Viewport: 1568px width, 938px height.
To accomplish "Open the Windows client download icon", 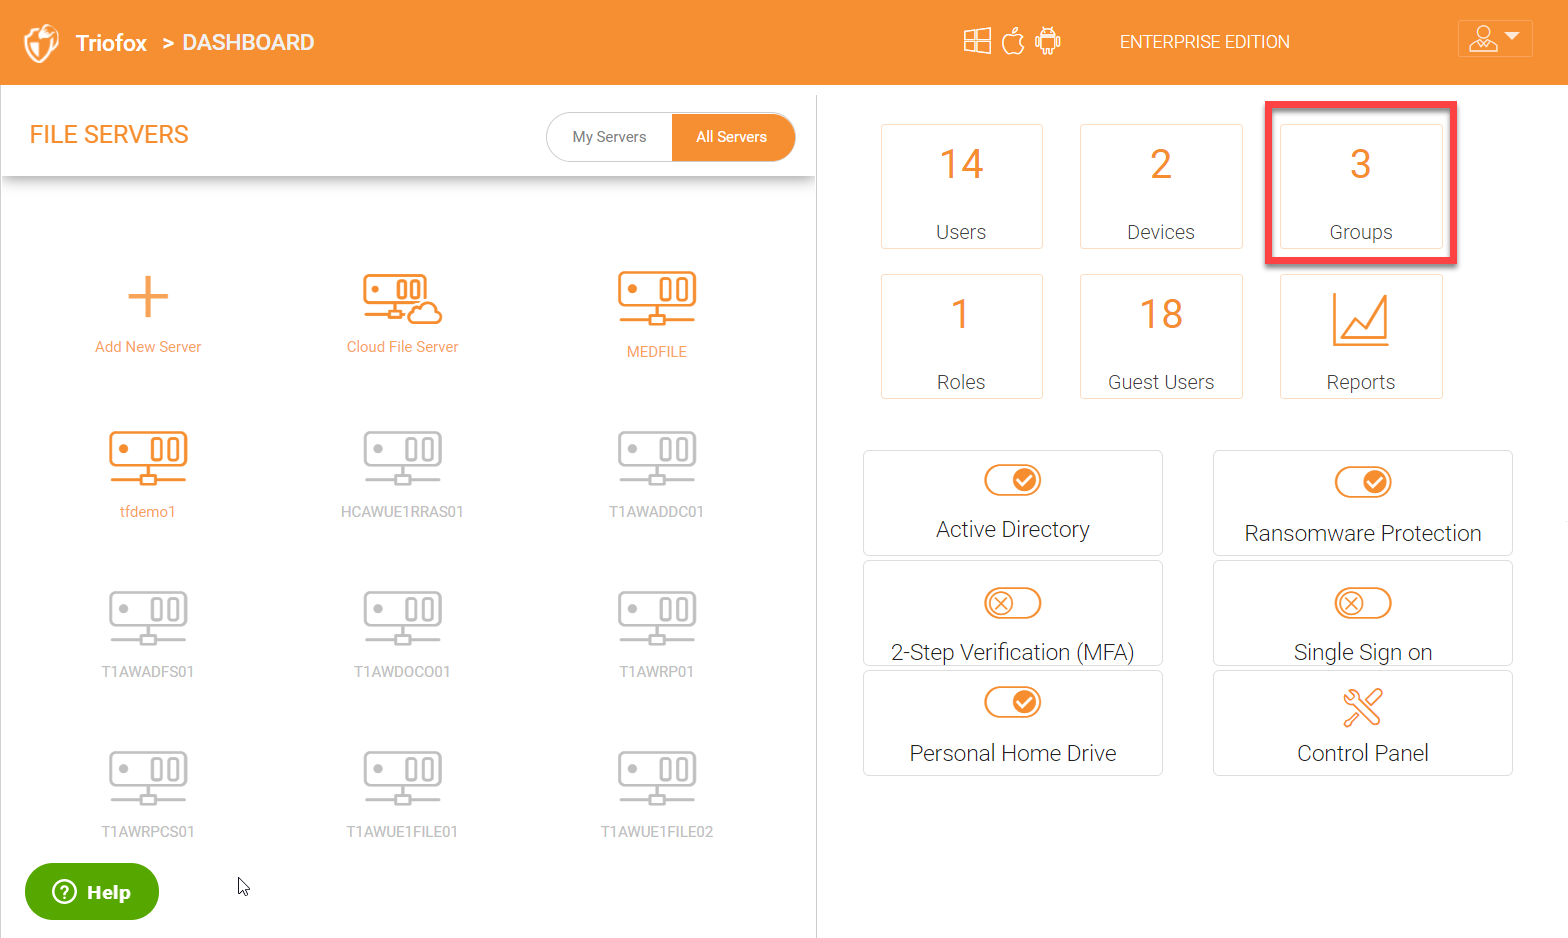I will pos(977,41).
